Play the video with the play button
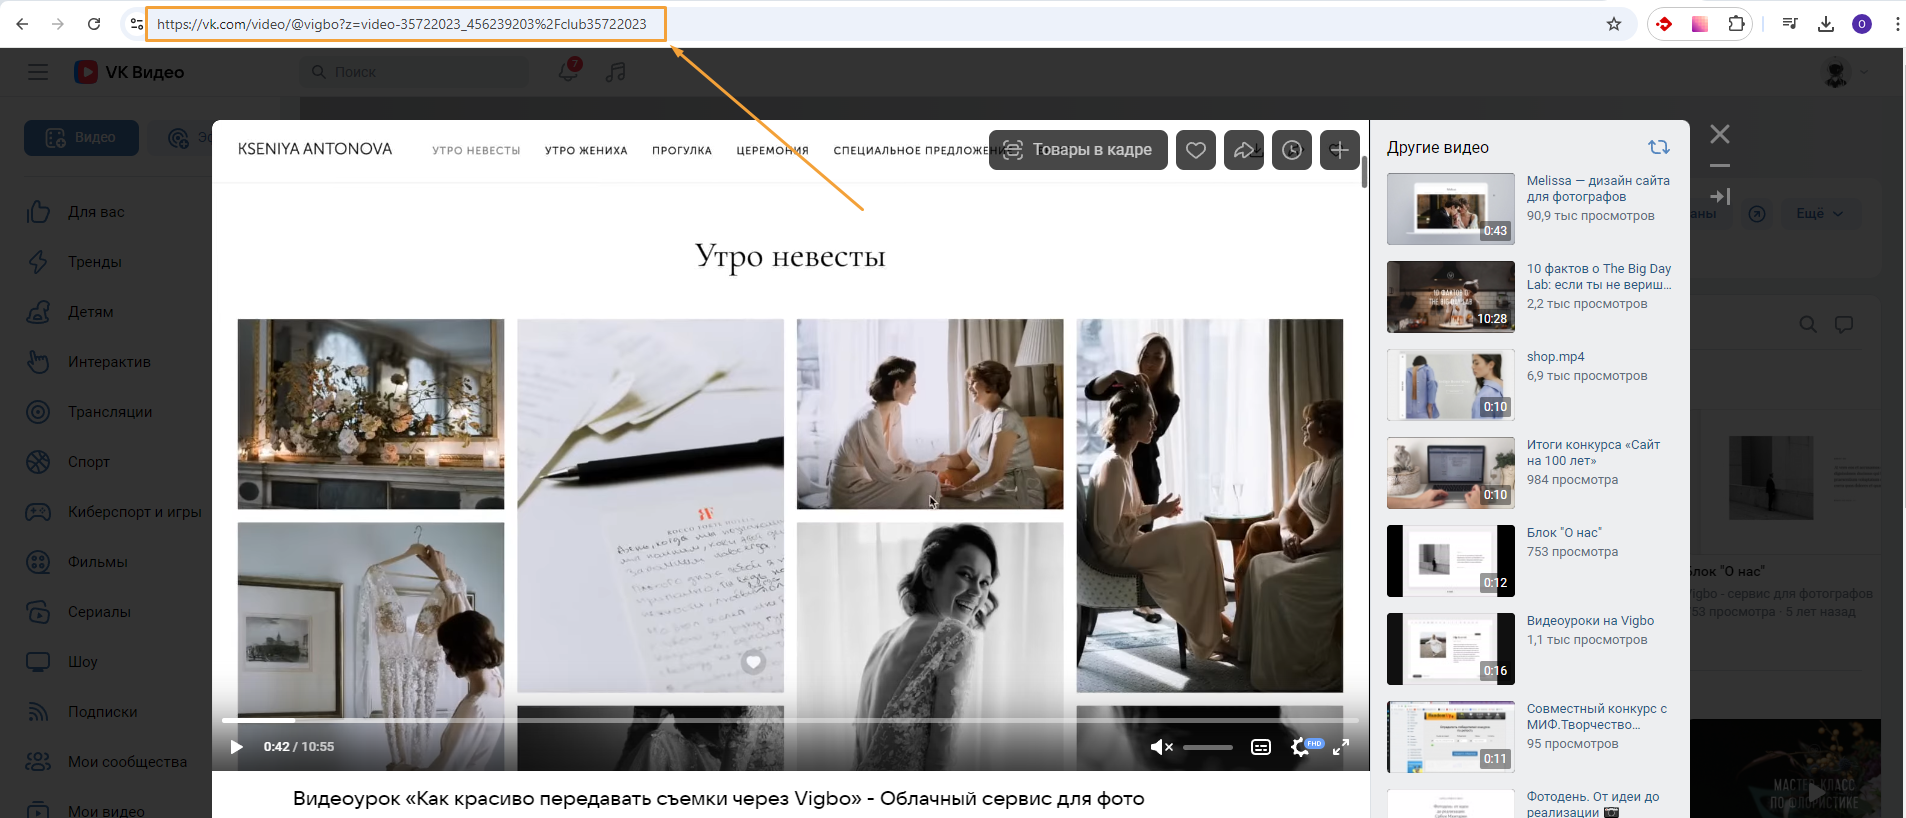Screen dimensions: 1906x818 pos(237,747)
